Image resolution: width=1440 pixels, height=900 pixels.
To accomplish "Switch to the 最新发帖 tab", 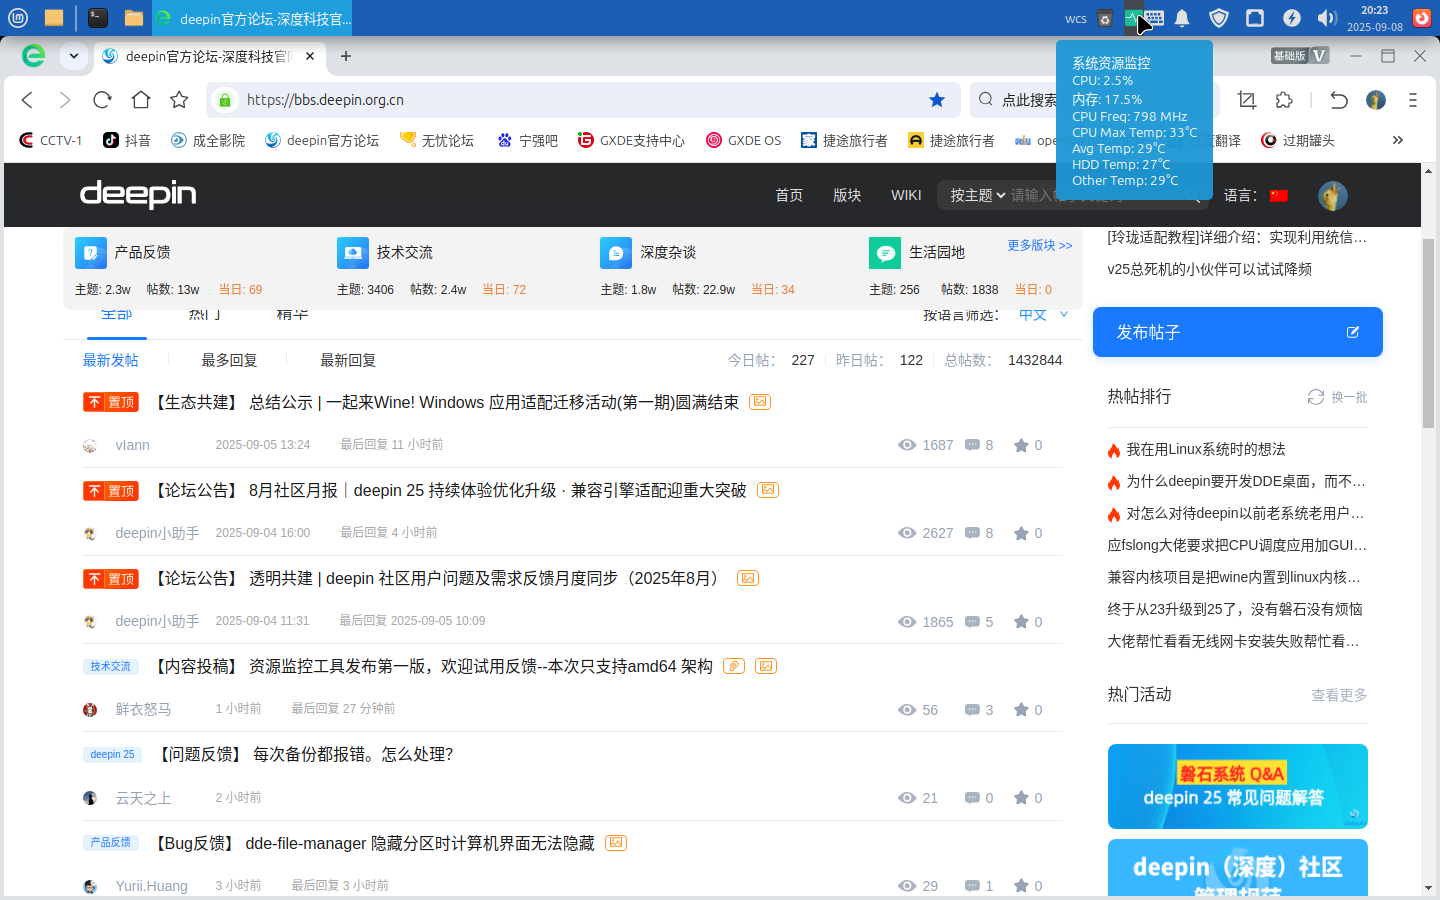I will (x=111, y=360).
